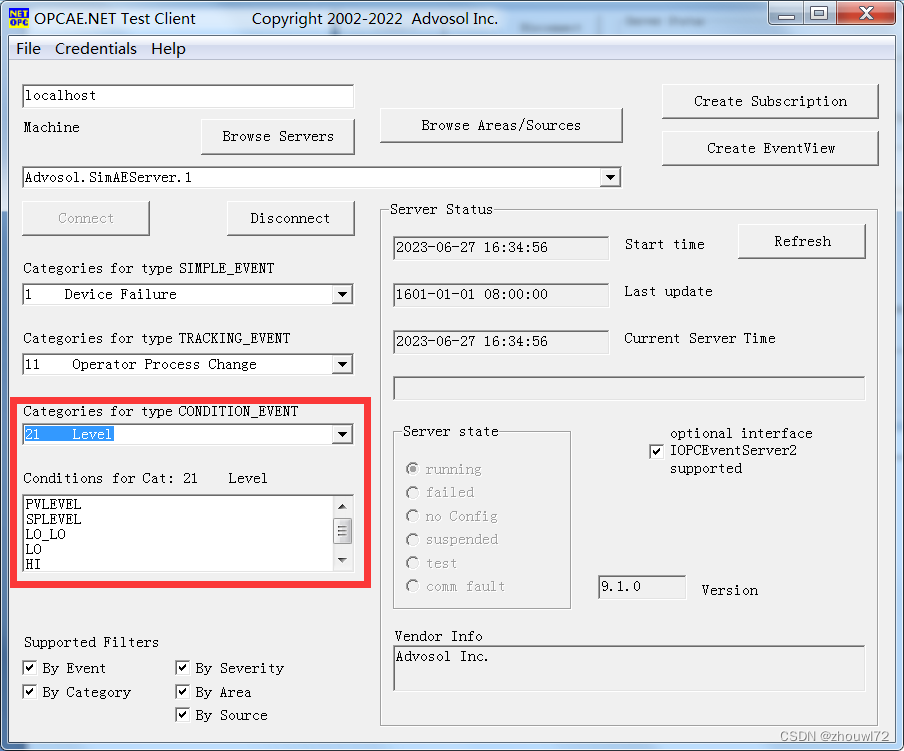
Task: Maximize the OPCAE.NET Test Client window
Action: tap(819, 14)
